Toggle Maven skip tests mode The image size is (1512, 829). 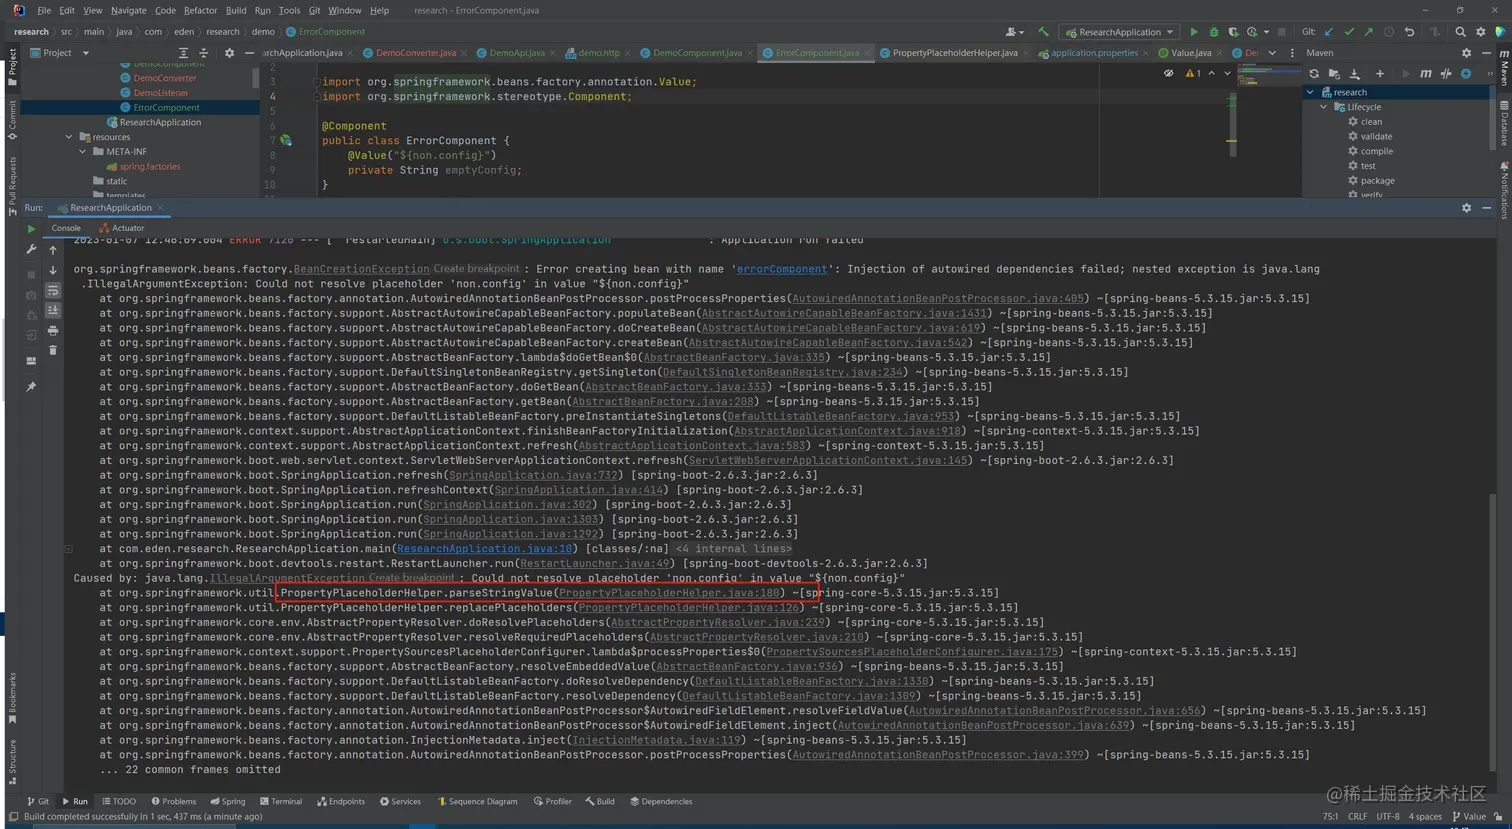1466,74
